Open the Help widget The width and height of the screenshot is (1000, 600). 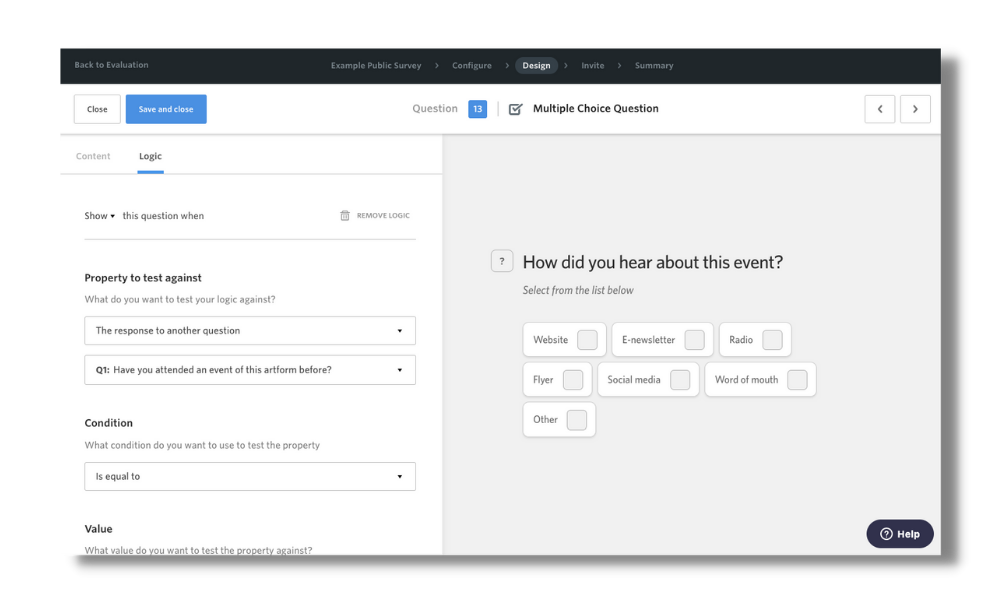(x=900, y=534)
